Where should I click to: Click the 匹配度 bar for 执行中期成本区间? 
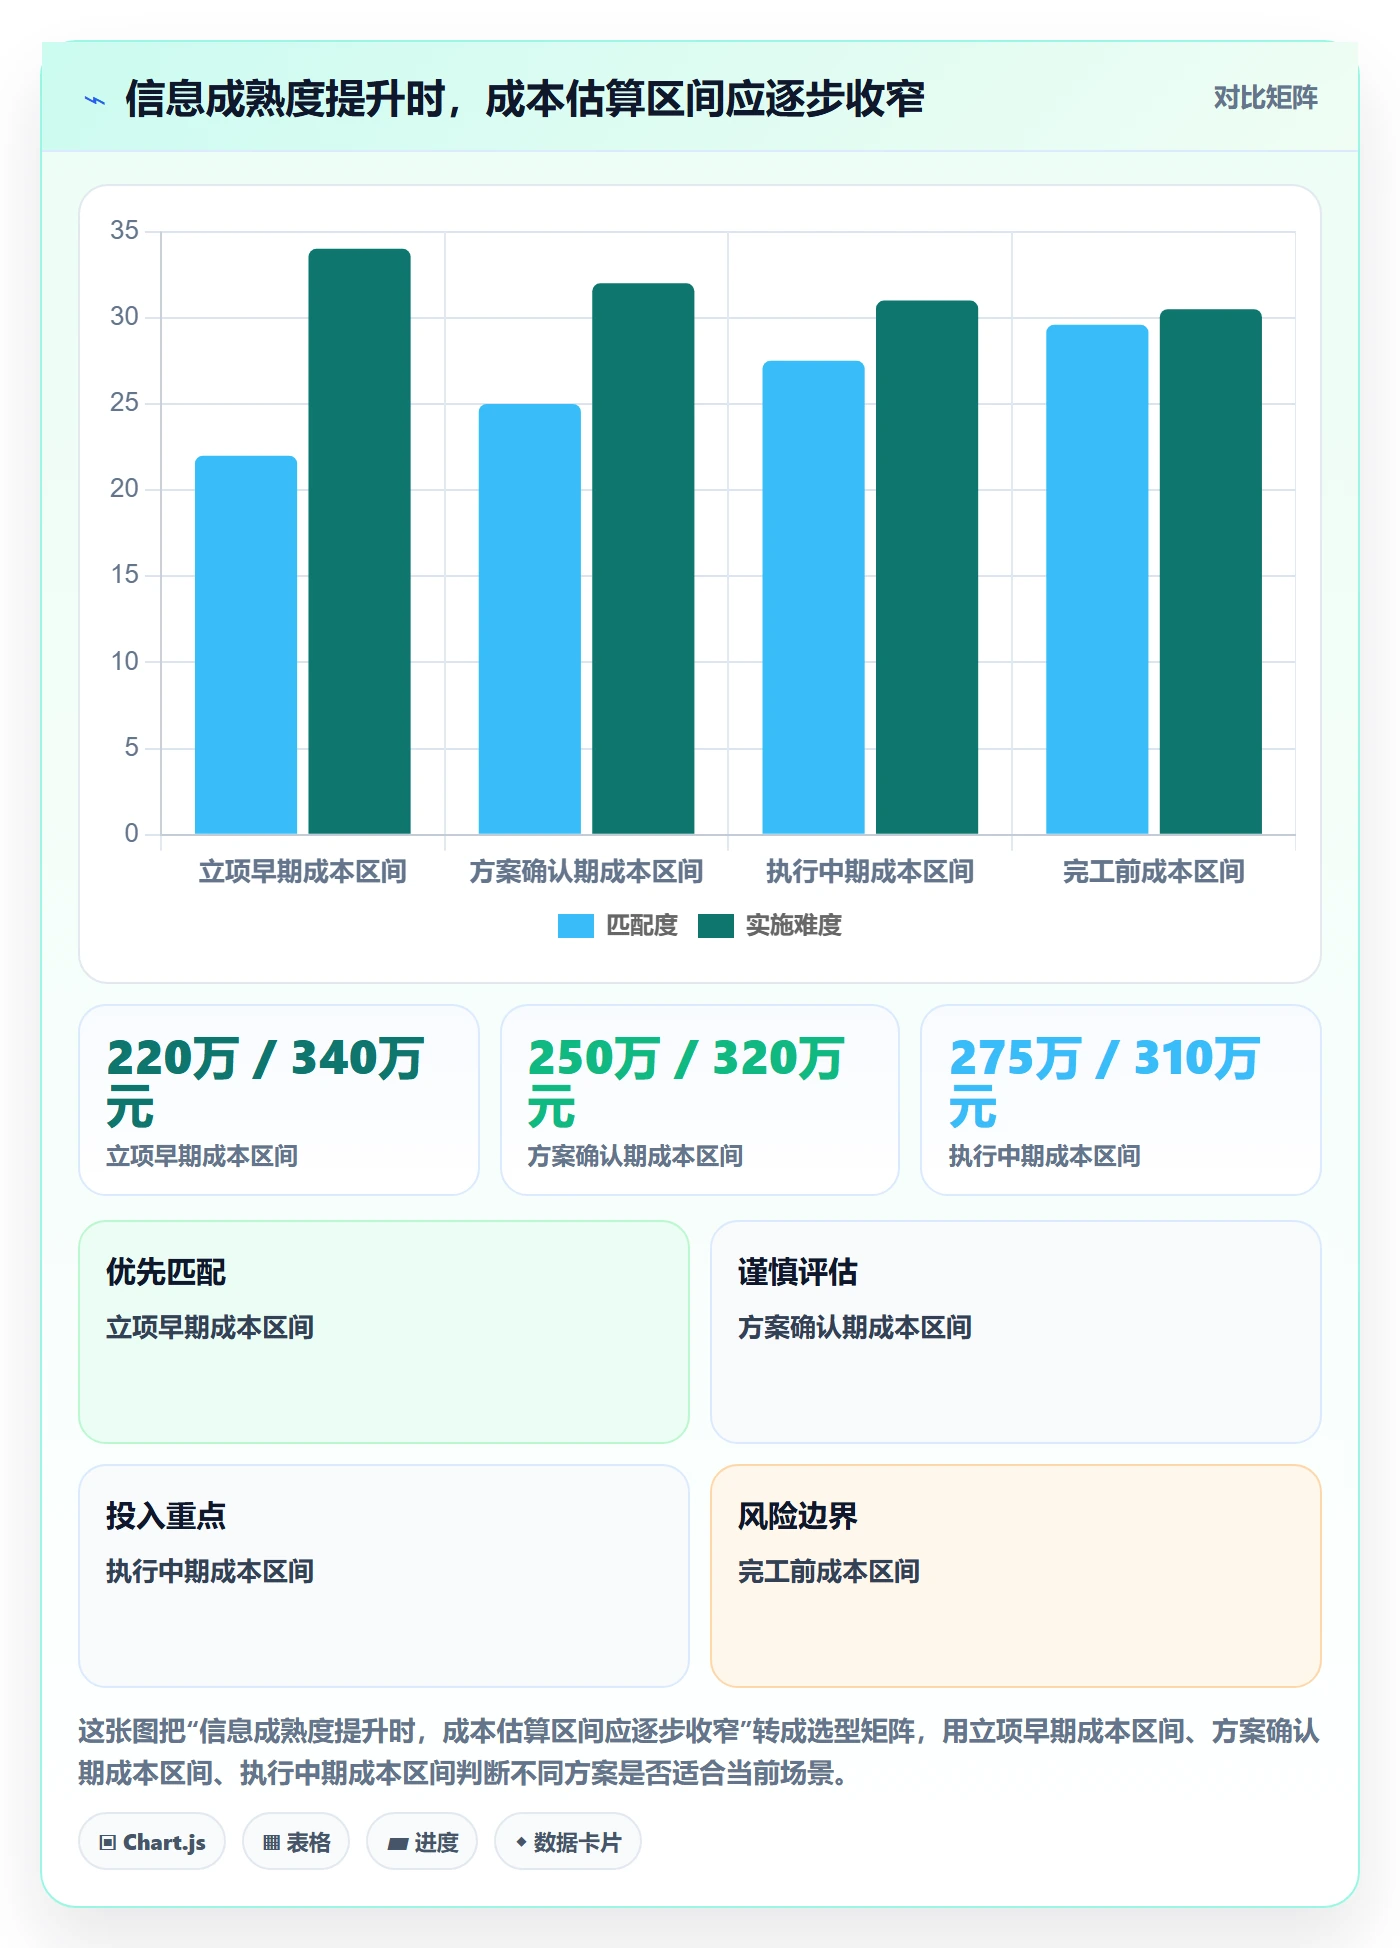(813, 597)
